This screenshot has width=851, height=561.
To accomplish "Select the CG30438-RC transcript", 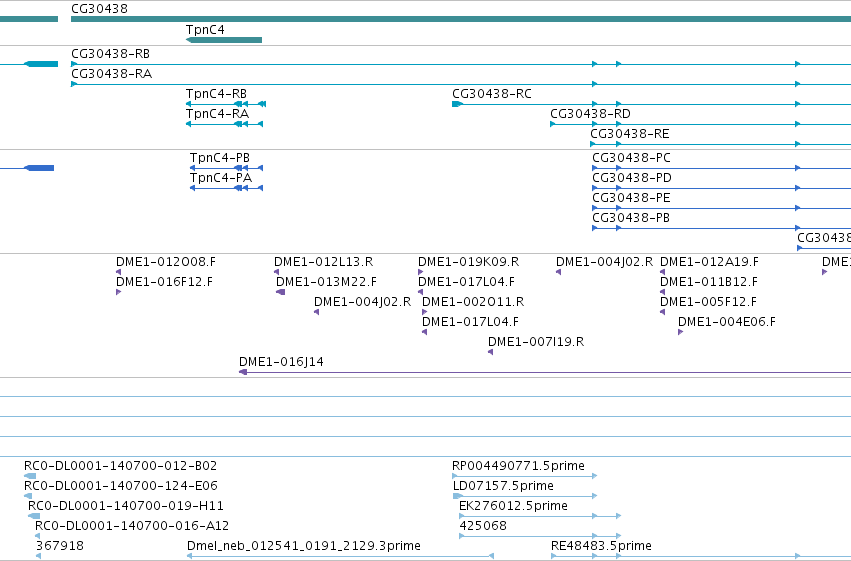I will pyautogui.click(x=651, y=104).
